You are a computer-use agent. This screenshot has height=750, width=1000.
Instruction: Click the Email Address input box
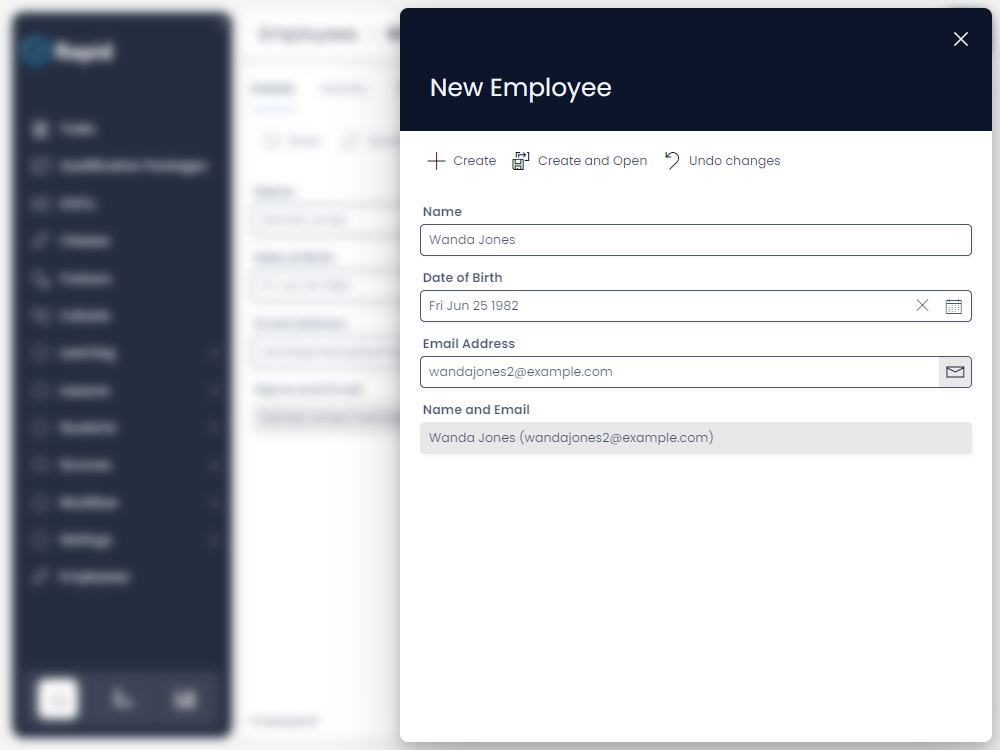(x=679, y=372)
